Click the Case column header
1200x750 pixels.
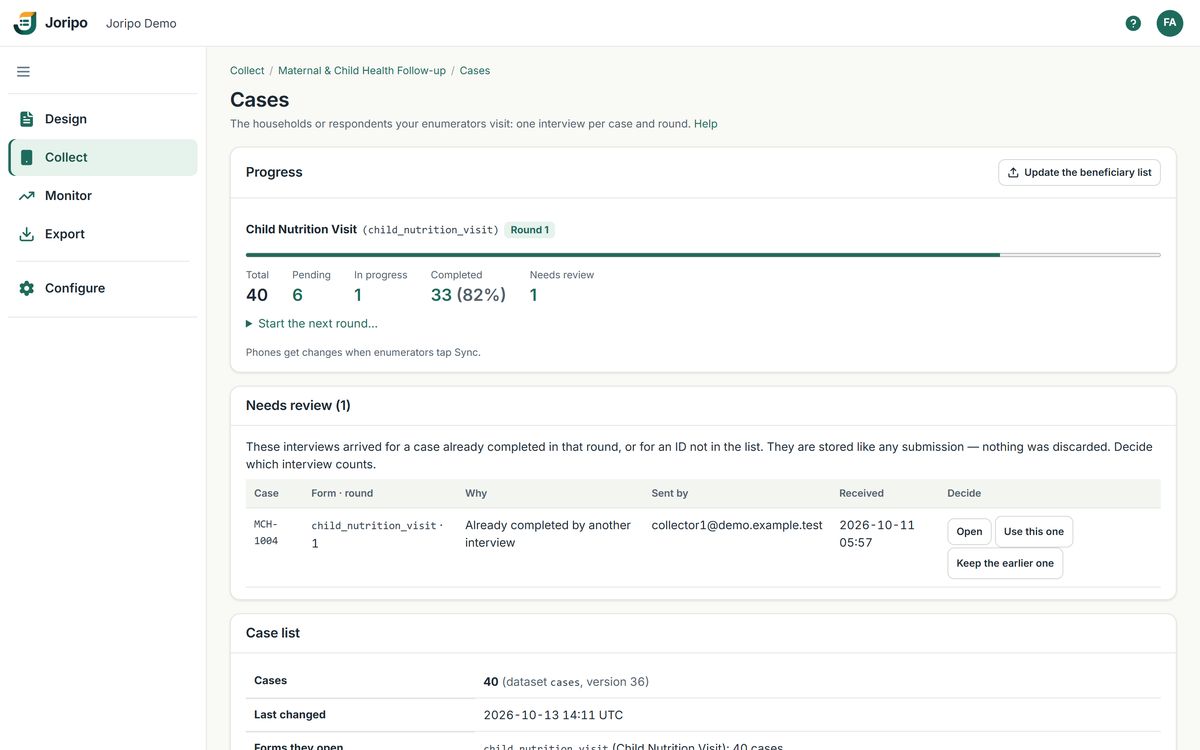click(266, 493)
